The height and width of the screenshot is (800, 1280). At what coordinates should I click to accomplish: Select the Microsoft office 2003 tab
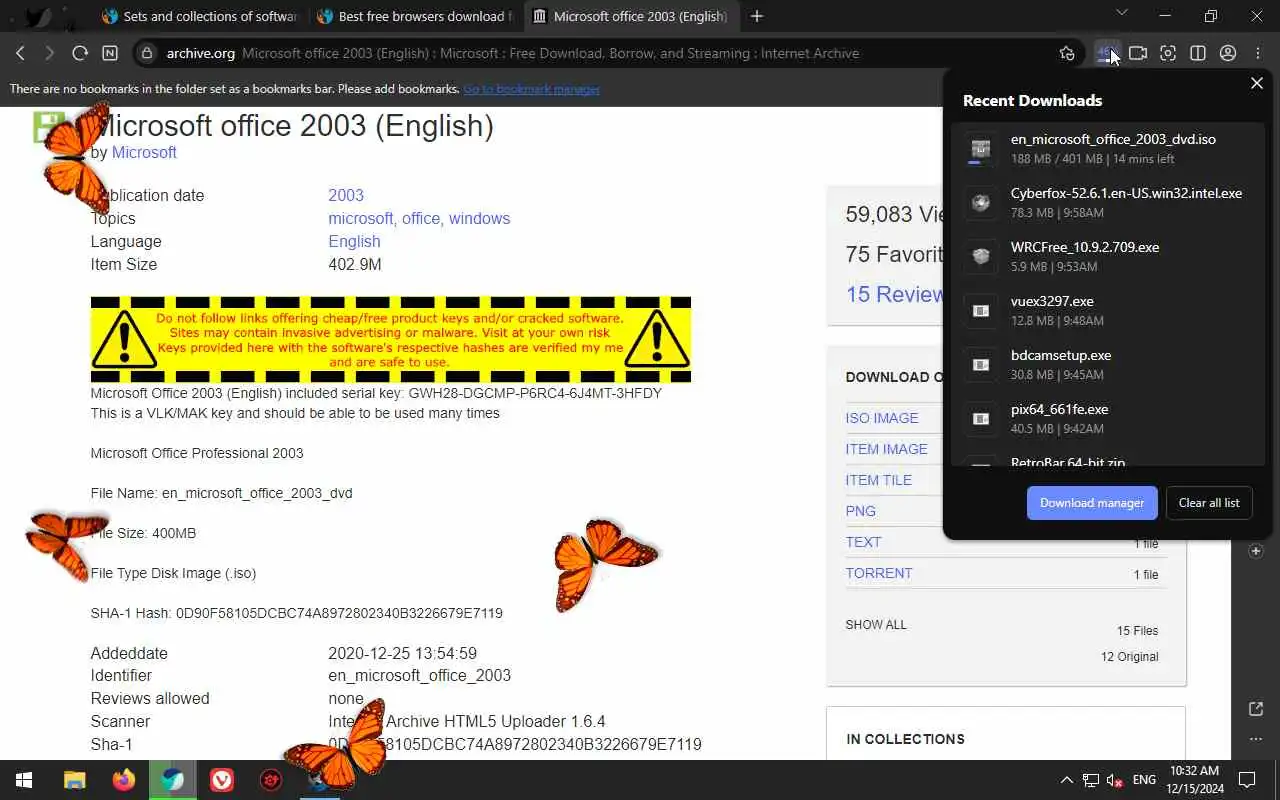[x=631, y=16]
